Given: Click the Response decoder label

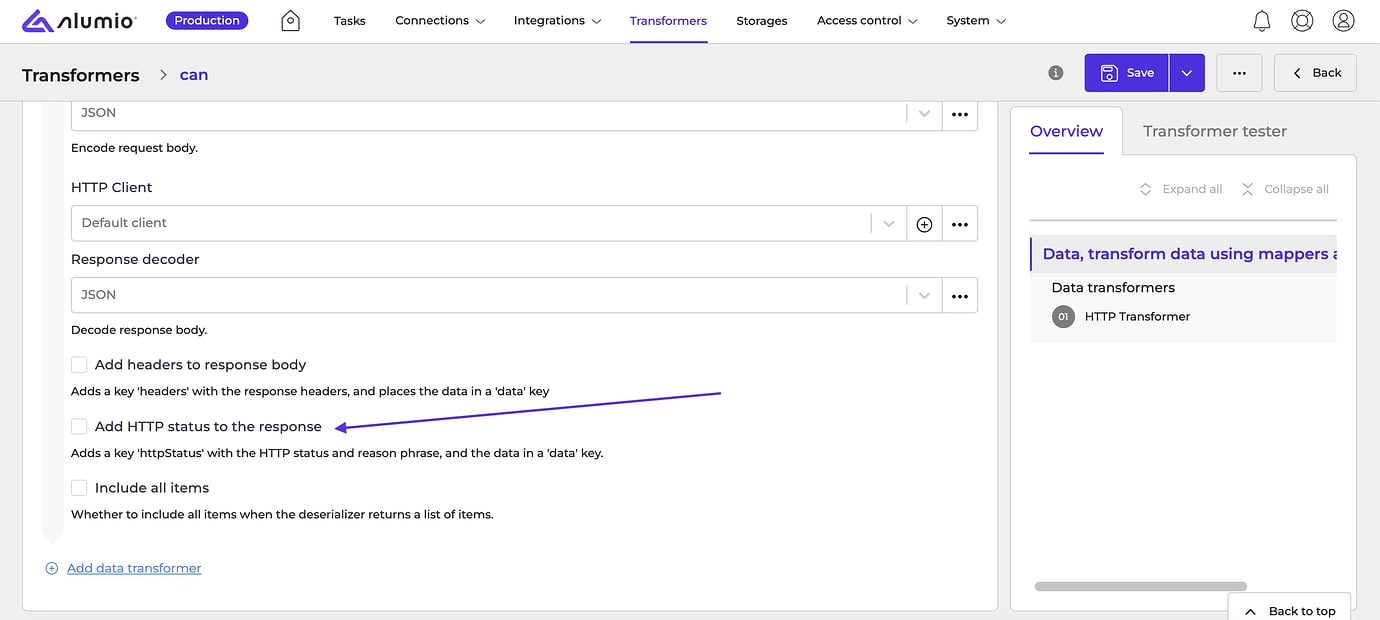Looking at the screenshot, I should 135,260.
